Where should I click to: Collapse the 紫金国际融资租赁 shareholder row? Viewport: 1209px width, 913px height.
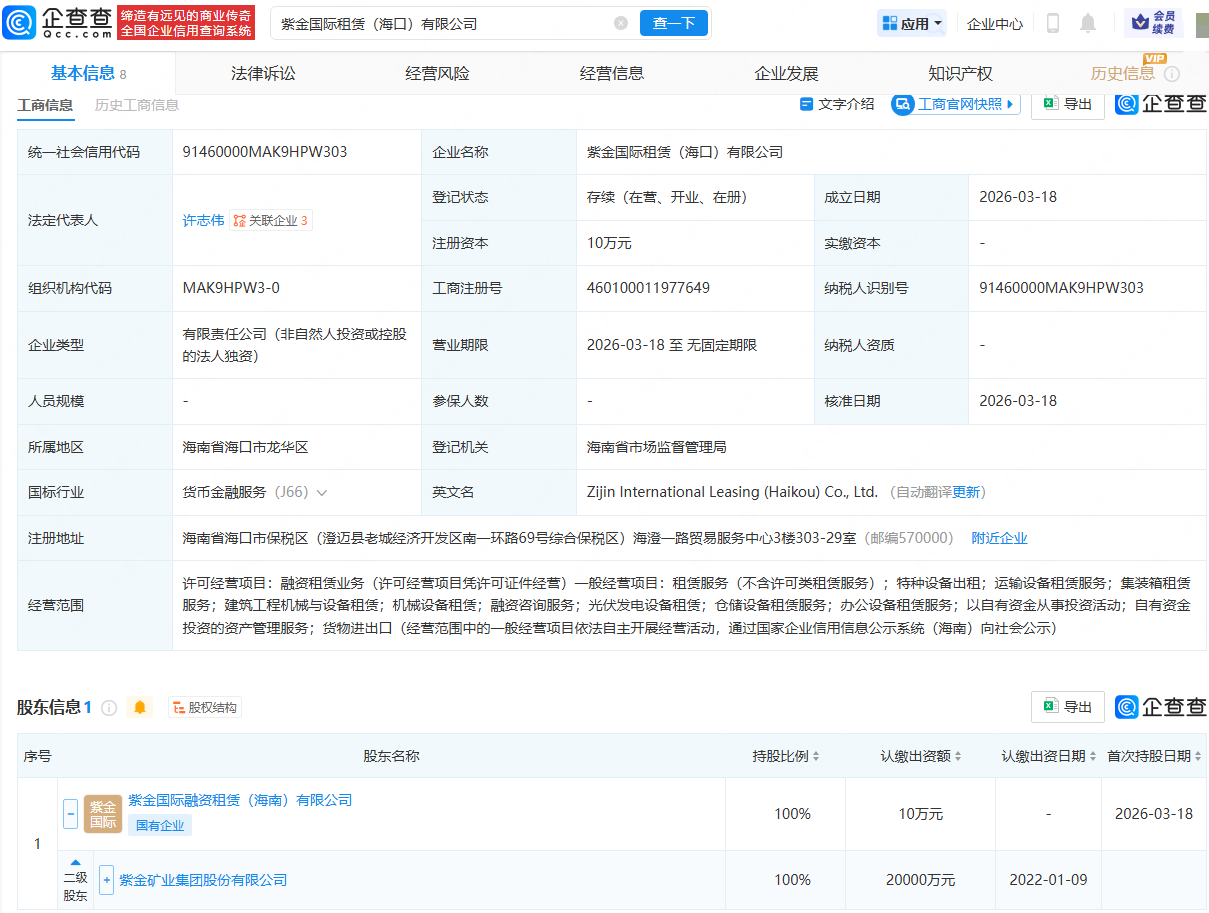pyautogui.click(x=70, y=814)
